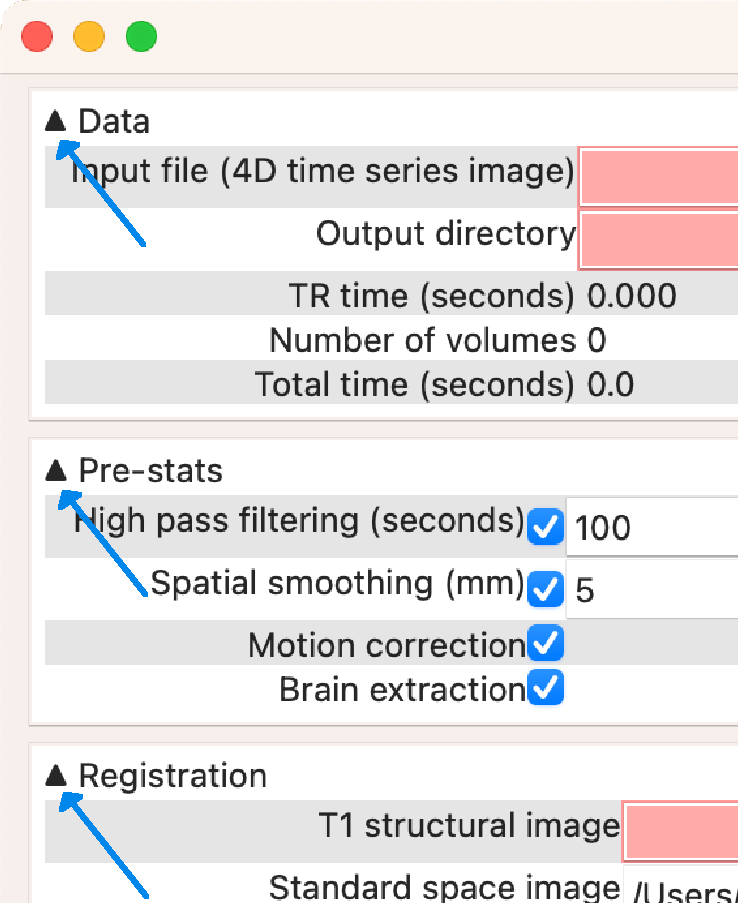738x903 pixels.
Task: Turn off the Brain extraction checkbox
Action: [x=545, y=689]
